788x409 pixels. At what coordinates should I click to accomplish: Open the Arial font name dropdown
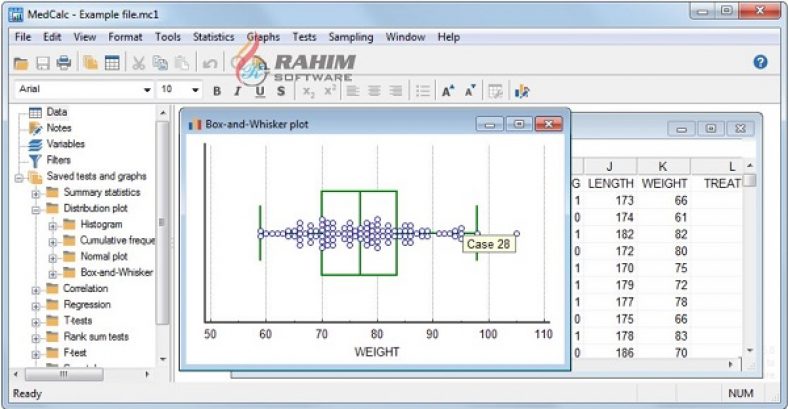[x=147, y=90]
